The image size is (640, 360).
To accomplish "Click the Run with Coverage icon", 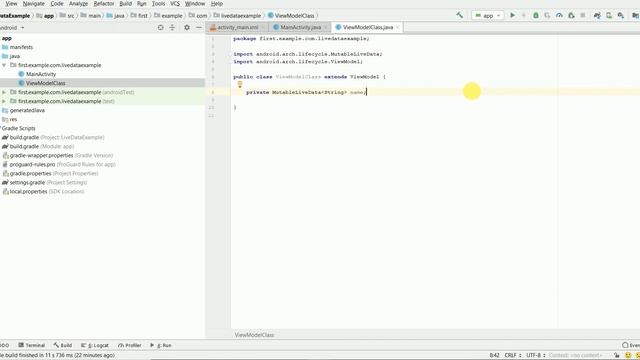I will click(x=547, y=16).
